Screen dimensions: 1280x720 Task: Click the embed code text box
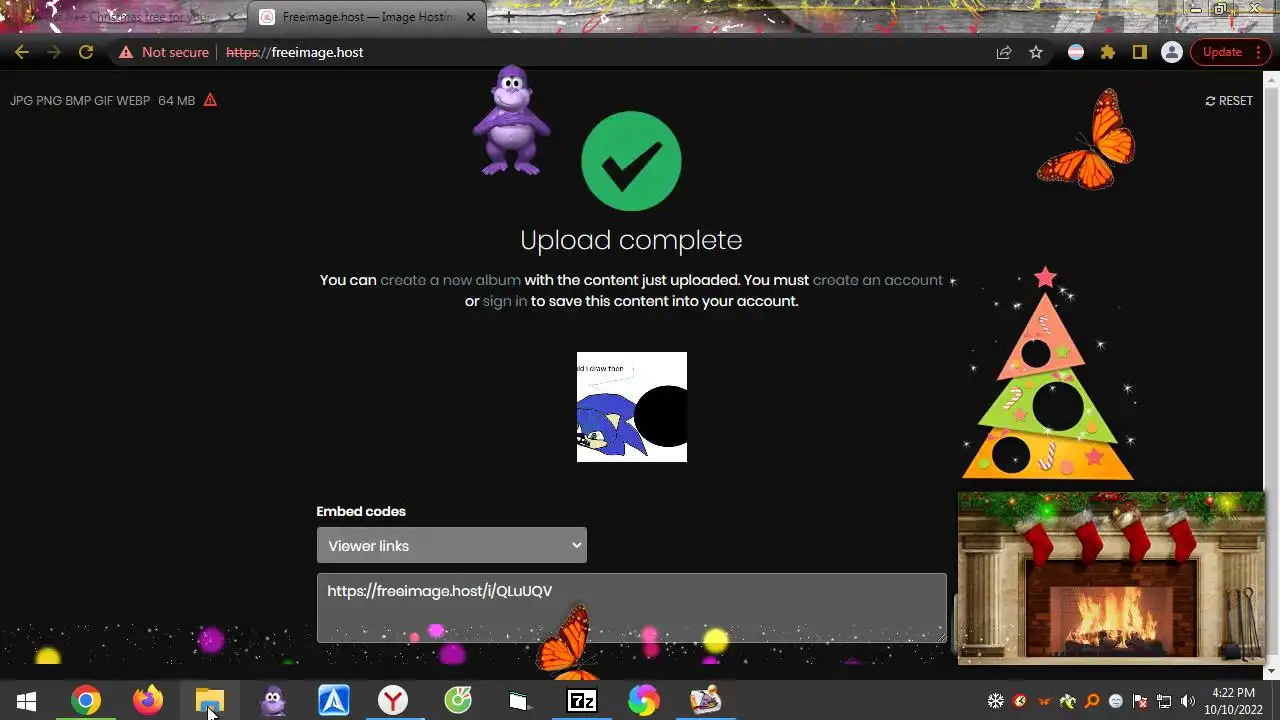[632, 608]
